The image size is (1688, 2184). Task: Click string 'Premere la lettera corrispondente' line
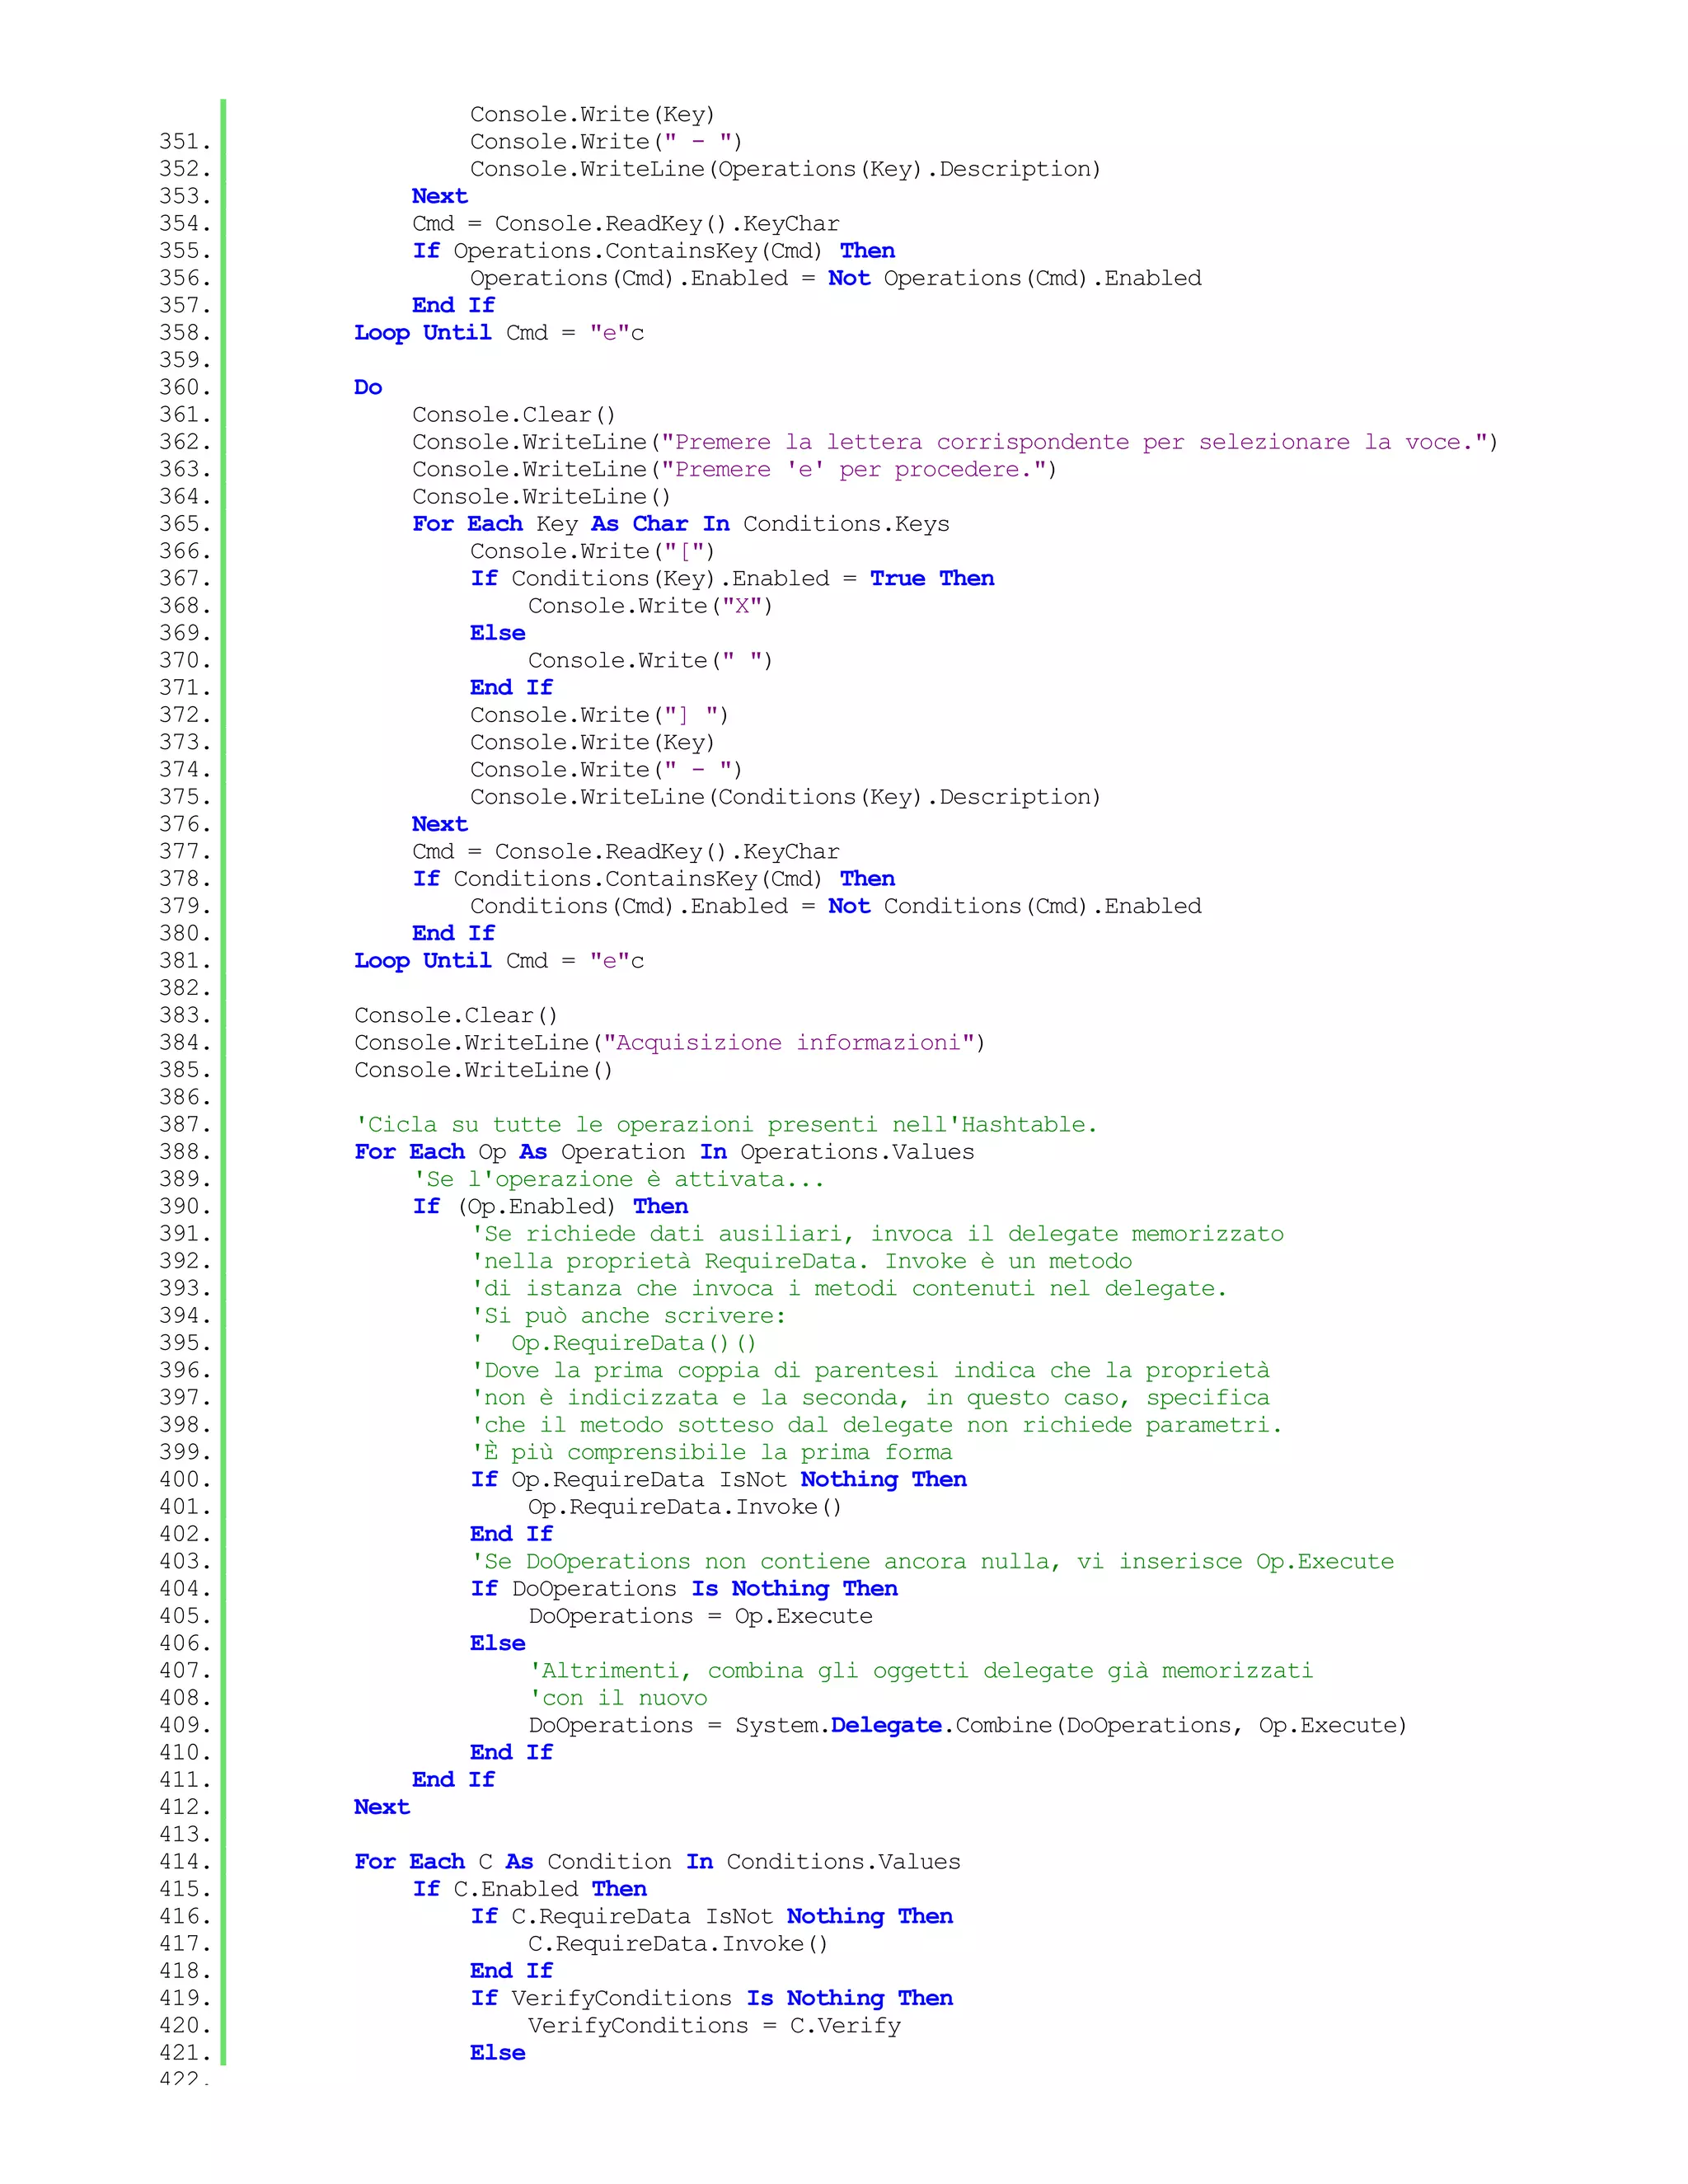(x=955, y=442)
